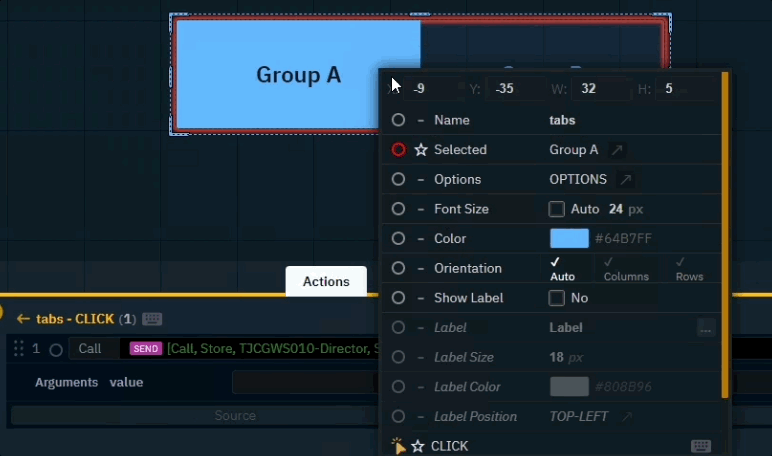Click the star icon beside Selected
The image size is (772, 456).
click(421, 150)
